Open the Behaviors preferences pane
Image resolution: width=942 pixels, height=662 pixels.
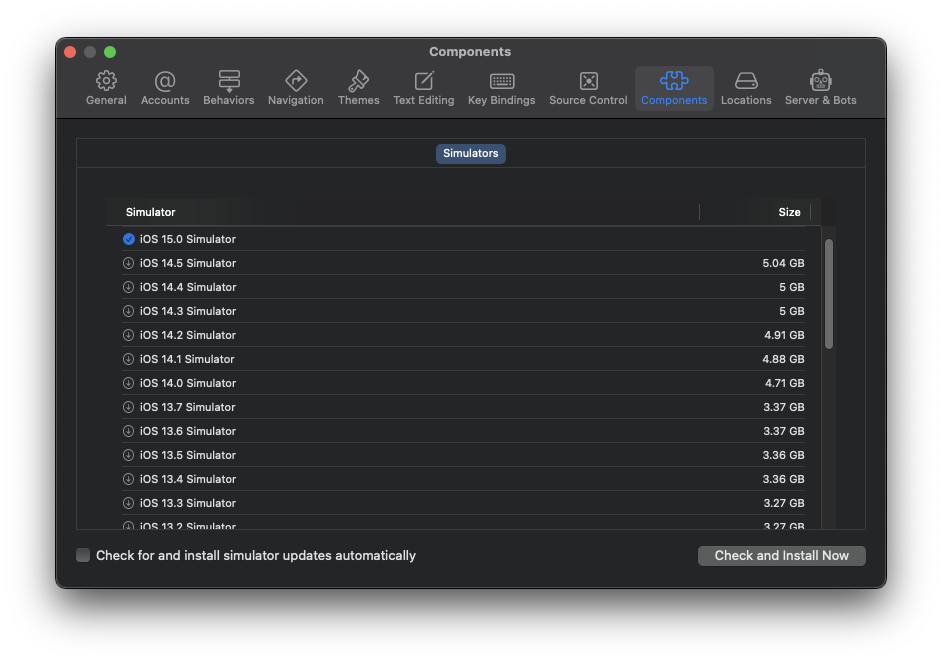[x=229, y=88]
